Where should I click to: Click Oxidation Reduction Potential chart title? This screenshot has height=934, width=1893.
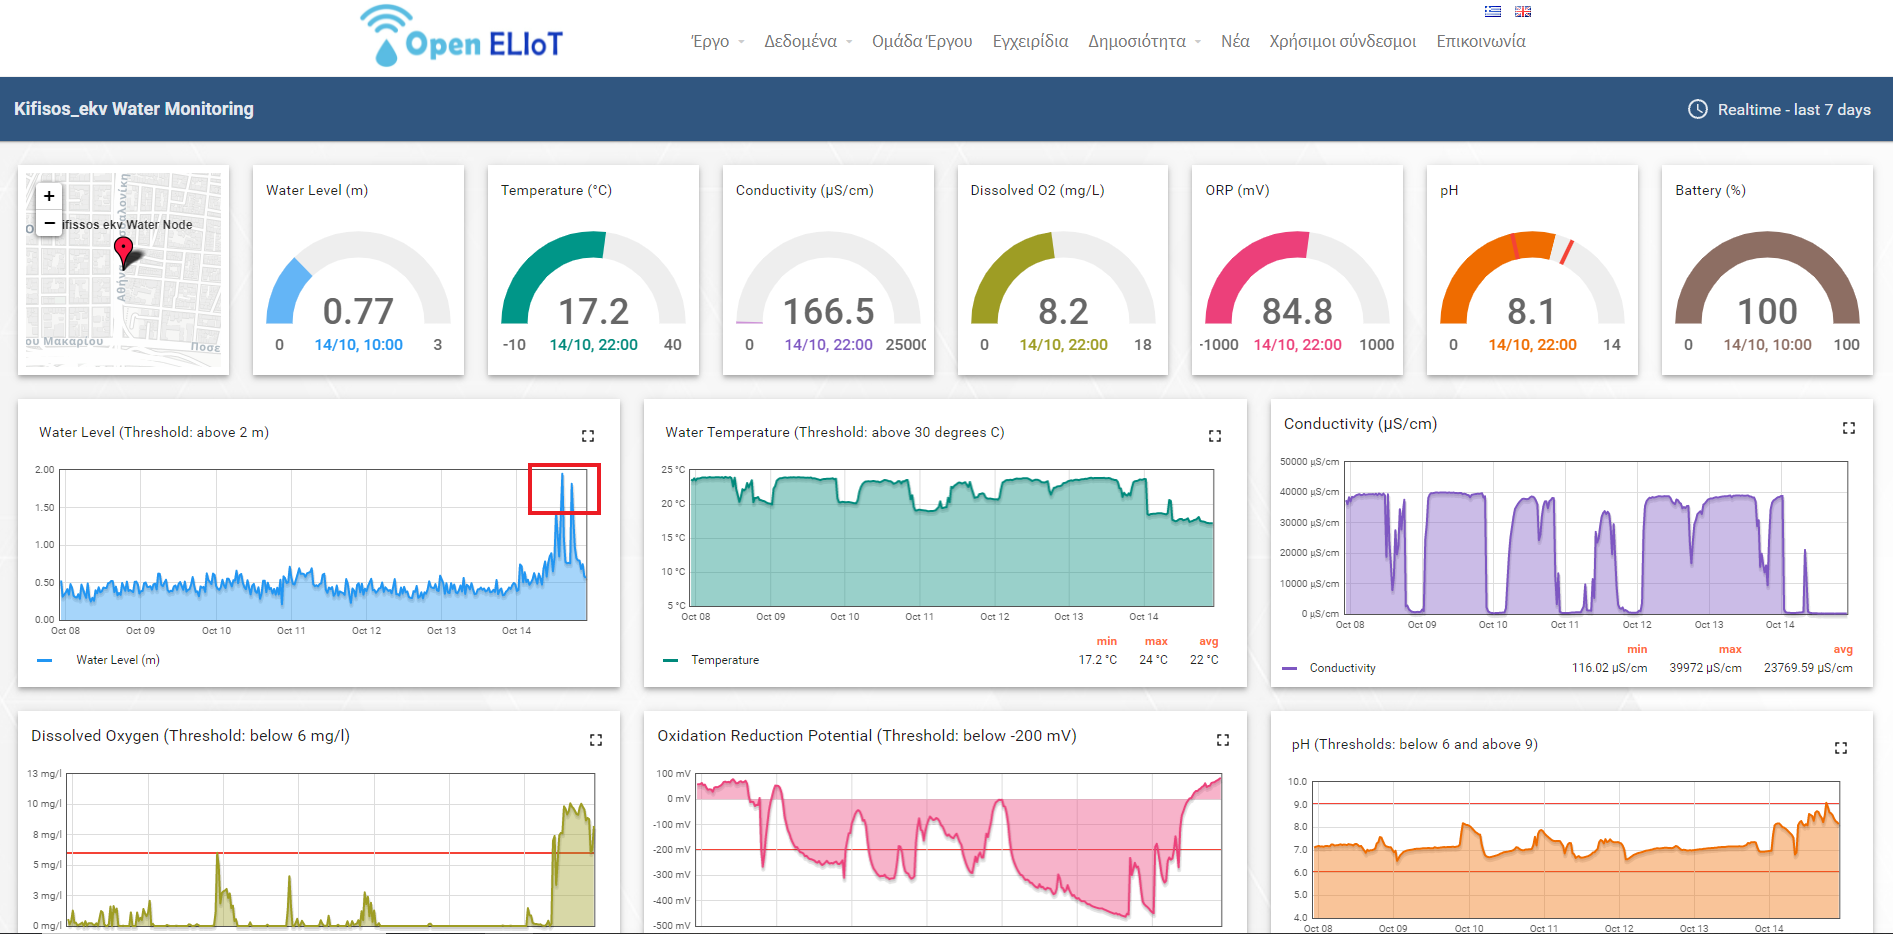867,736
